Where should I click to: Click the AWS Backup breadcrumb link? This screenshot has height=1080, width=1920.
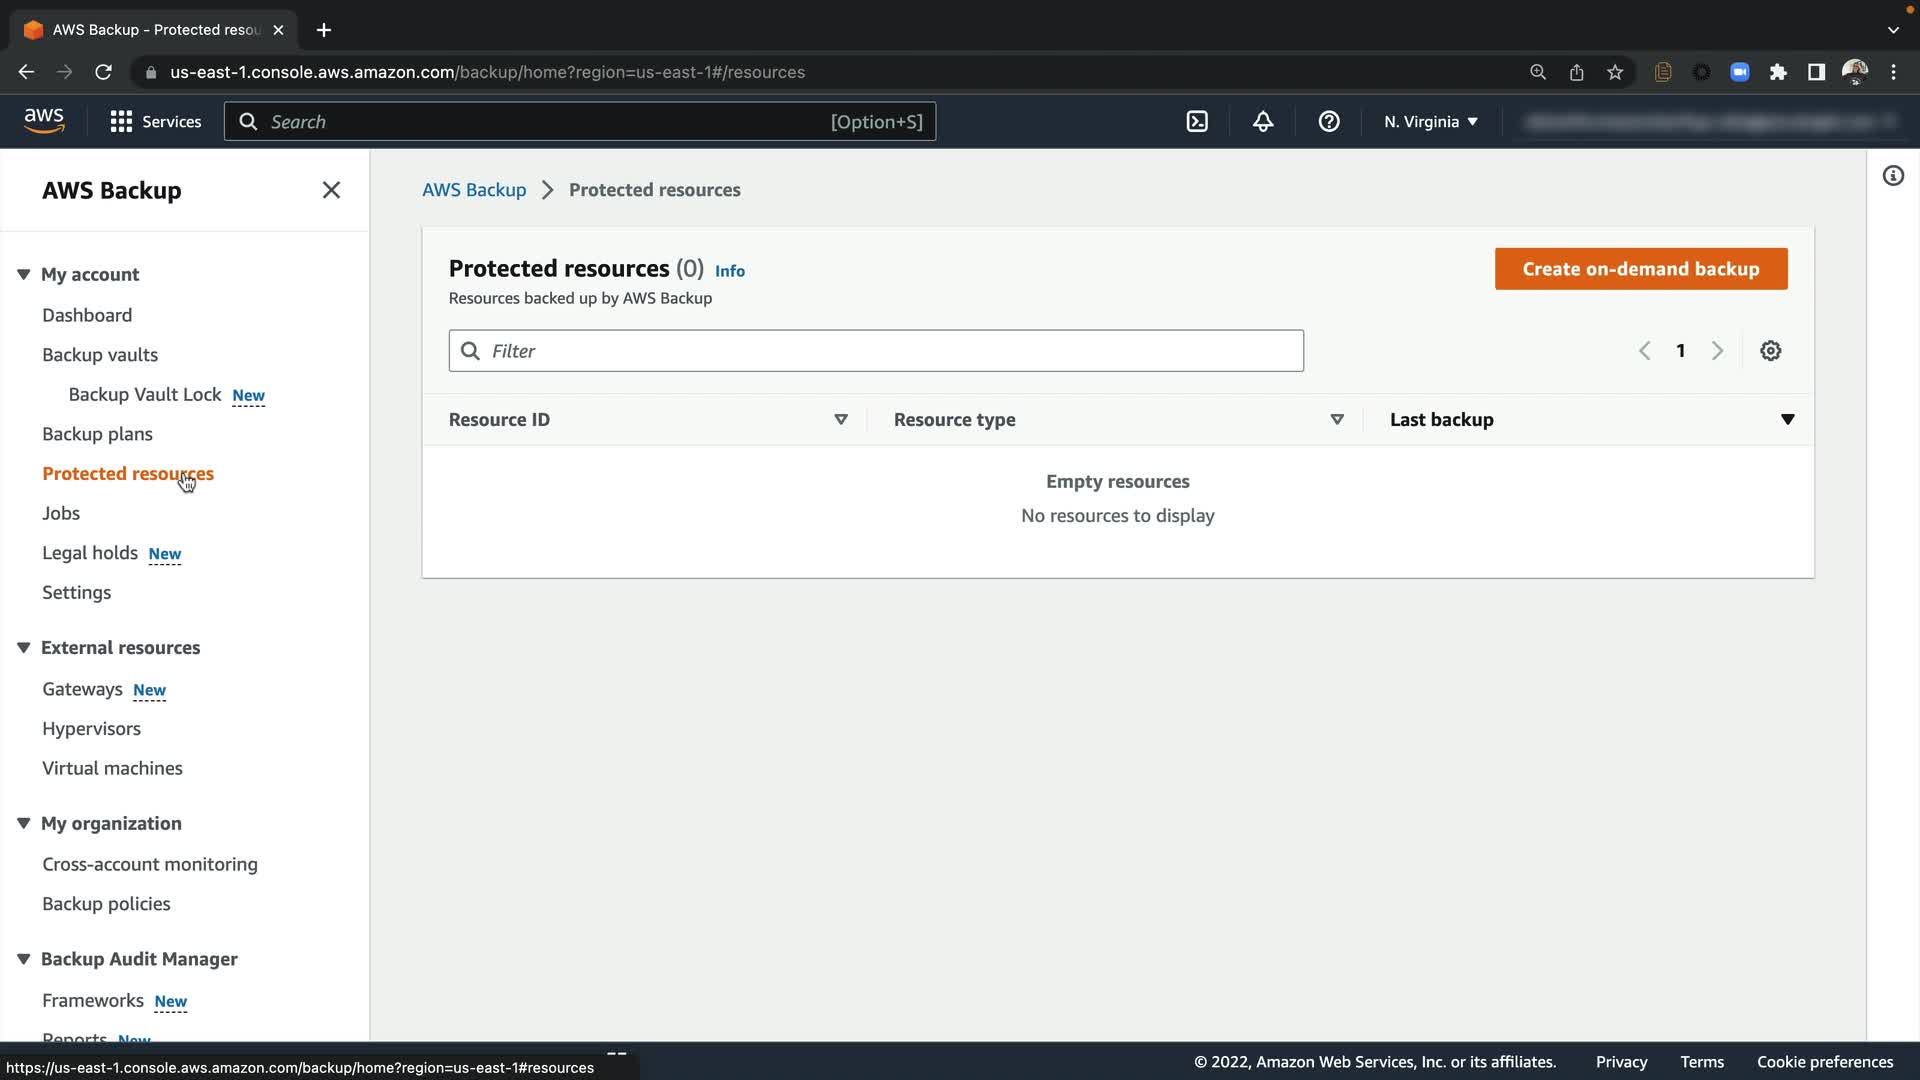pos(473,190)
